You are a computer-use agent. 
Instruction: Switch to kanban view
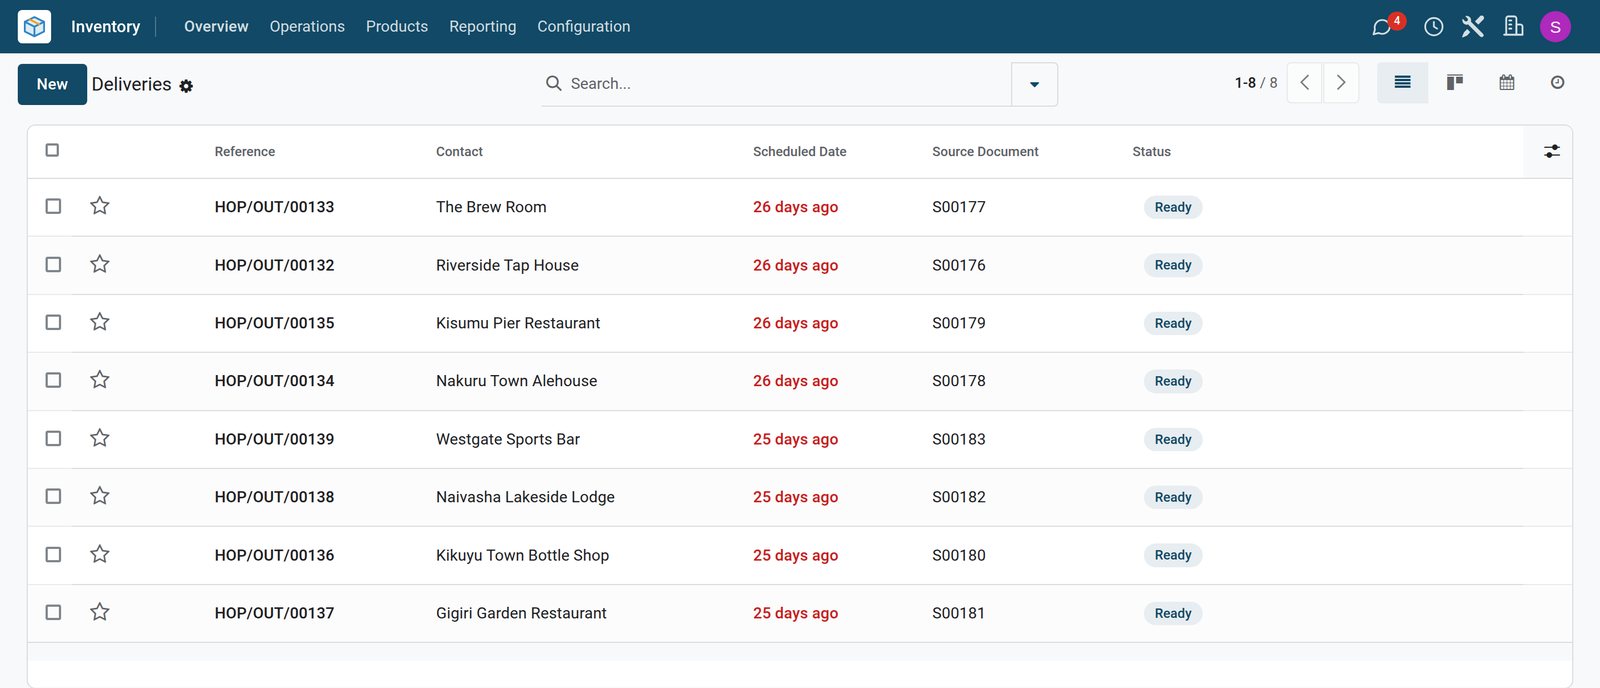click(x=1455, y=82)
